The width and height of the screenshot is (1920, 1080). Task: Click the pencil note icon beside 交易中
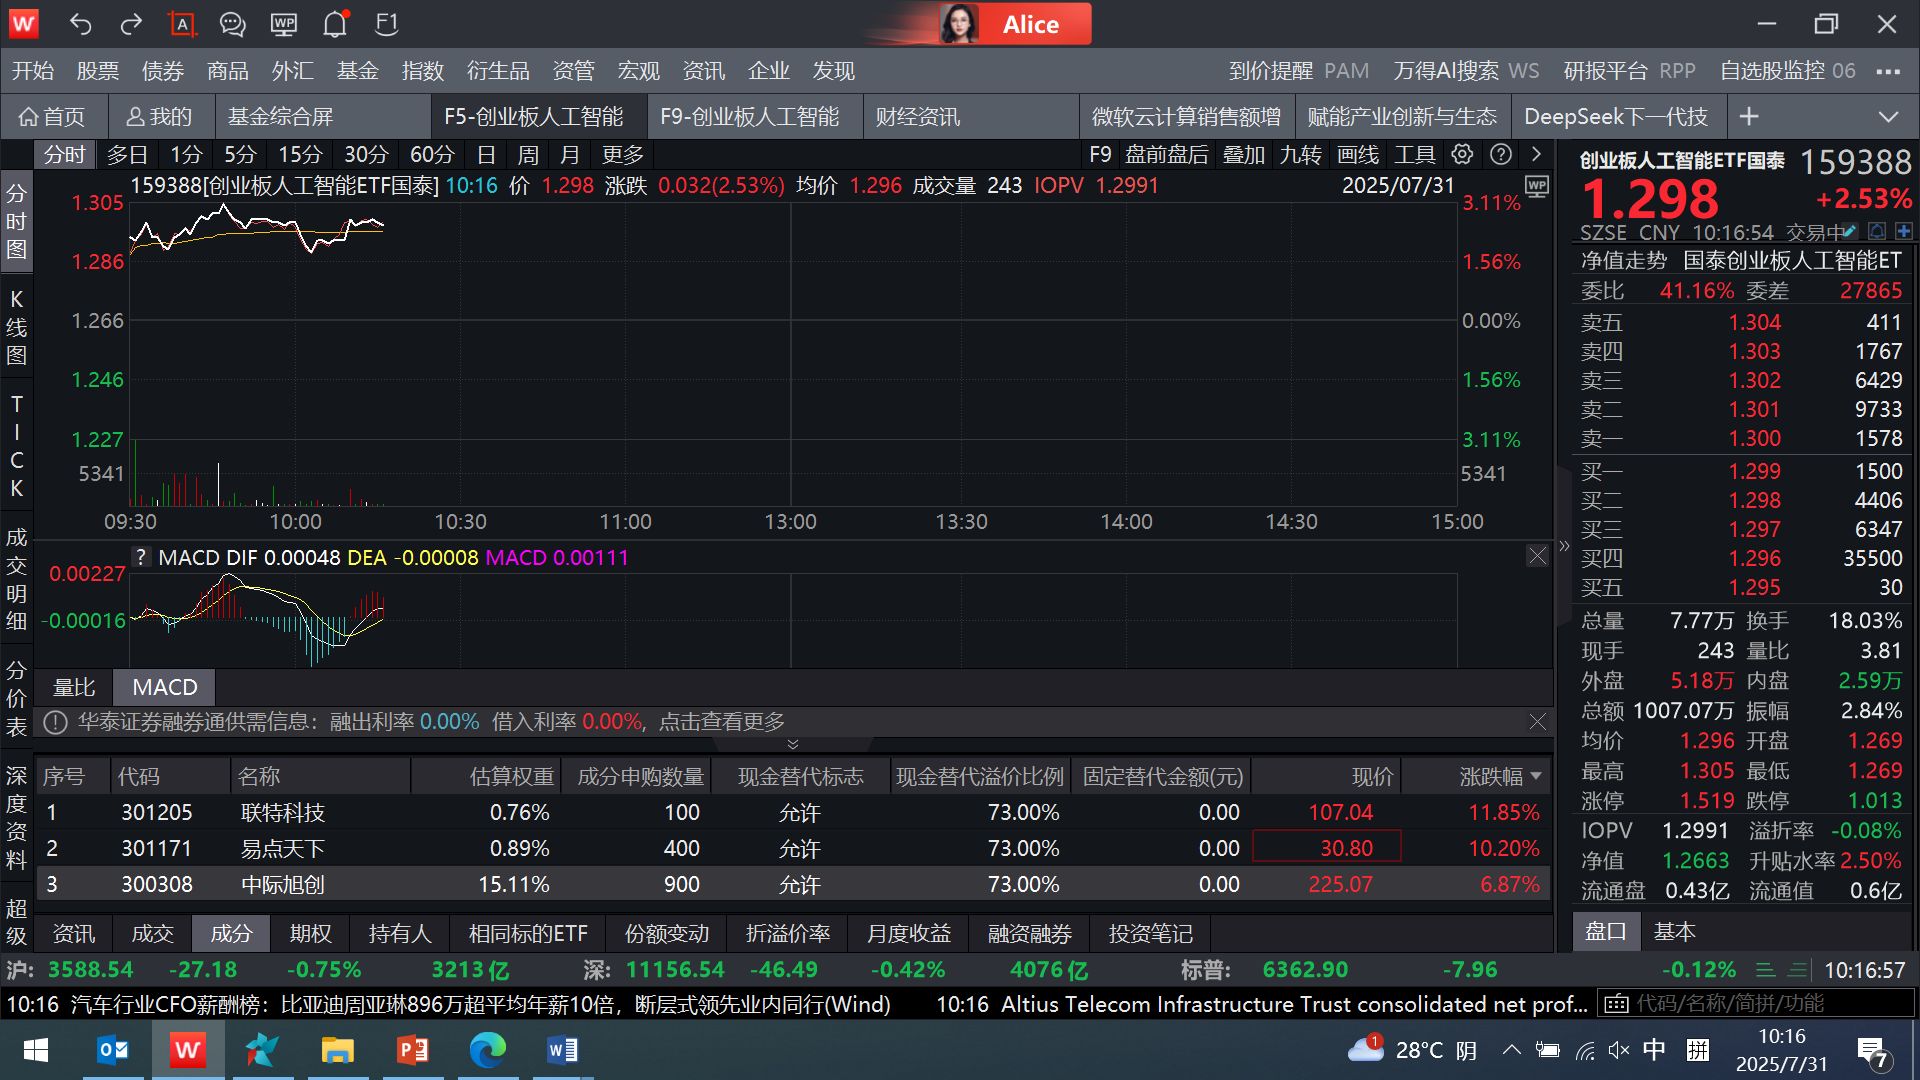click(x=1850, y=231)
